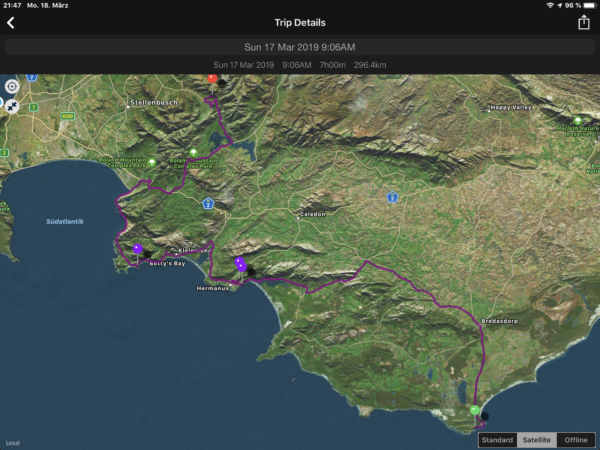600x450 pixels.
Task: Switch map to Offline view
Action: point(576,440)
